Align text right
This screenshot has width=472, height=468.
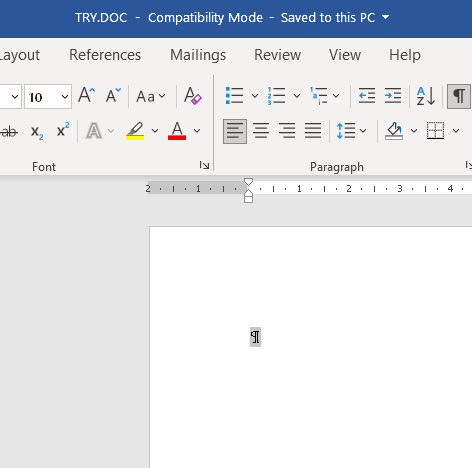[287, 131]
